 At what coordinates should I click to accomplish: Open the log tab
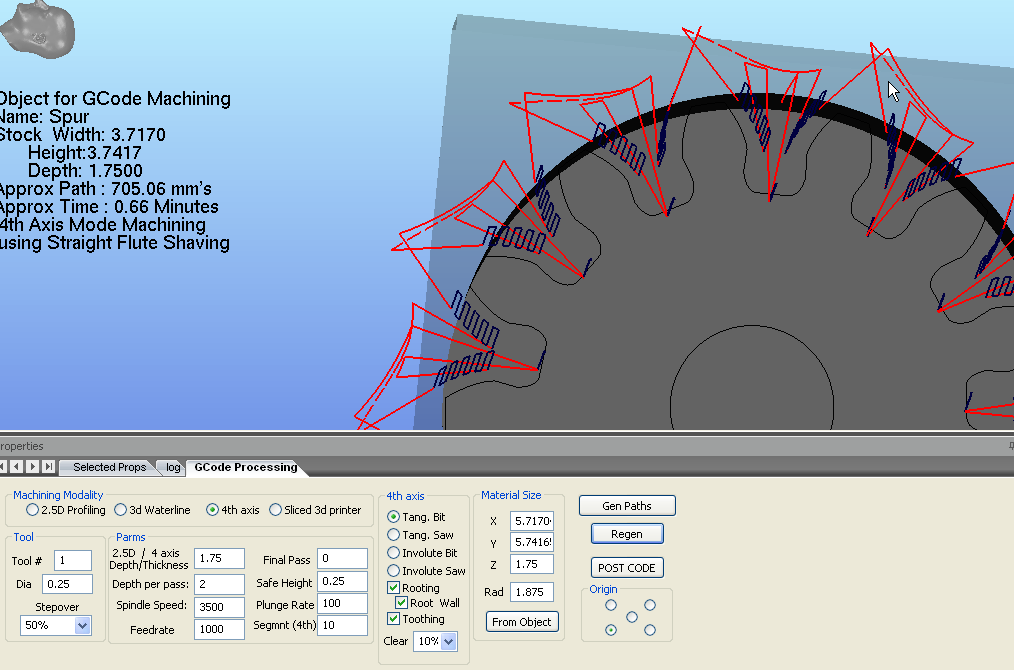click(173, 467)
